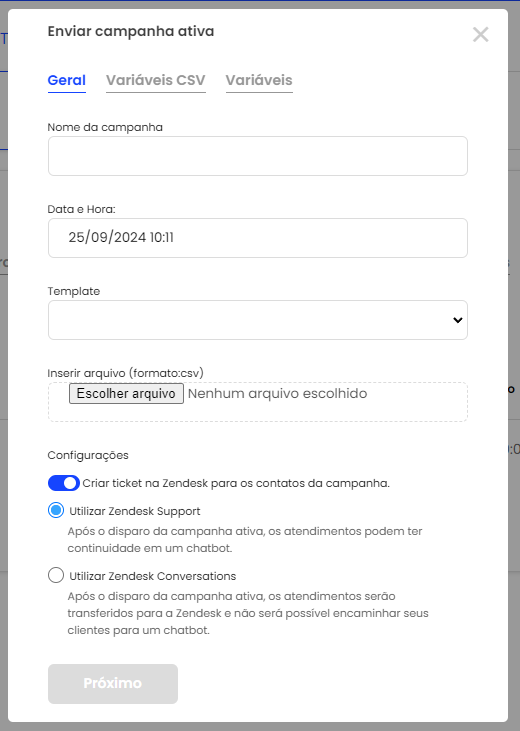Click the Utilizar Zendesk Support label text
Viewport: 520px width, 731px height.
[135, 511]
